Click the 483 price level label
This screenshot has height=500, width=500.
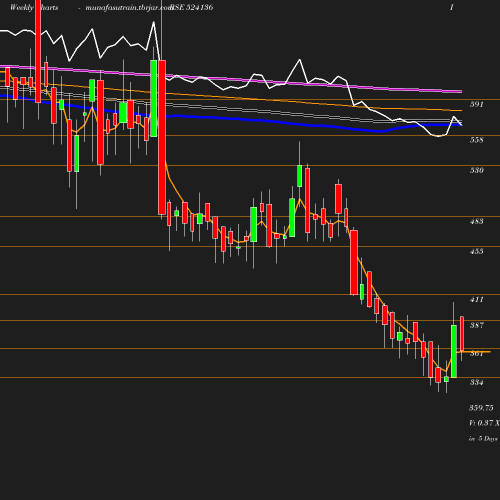click(x=476, y=221)
